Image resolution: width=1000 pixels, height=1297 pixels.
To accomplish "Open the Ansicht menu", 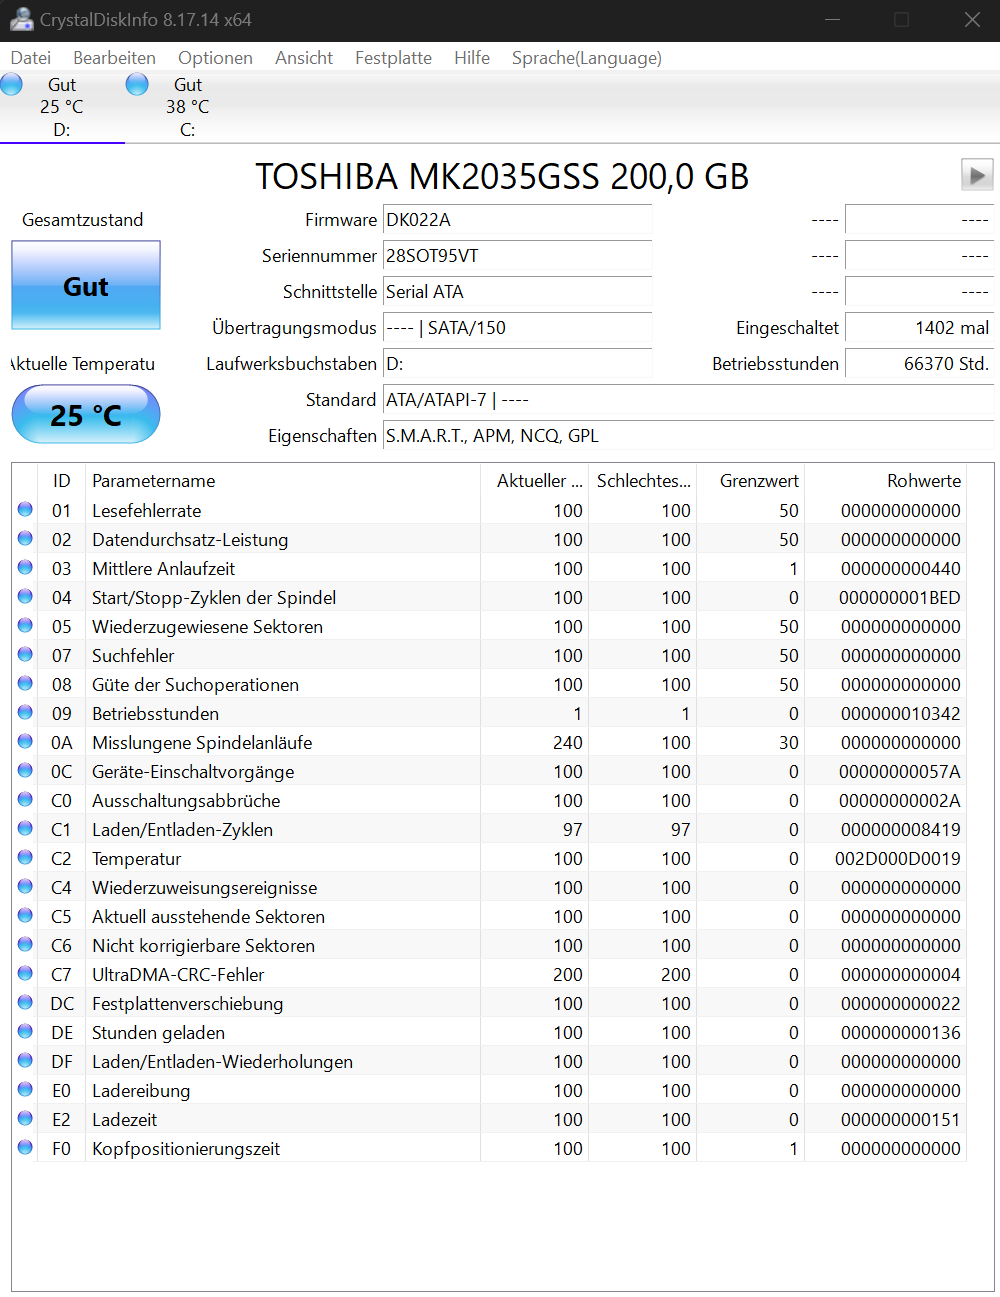I will [304, 58].
